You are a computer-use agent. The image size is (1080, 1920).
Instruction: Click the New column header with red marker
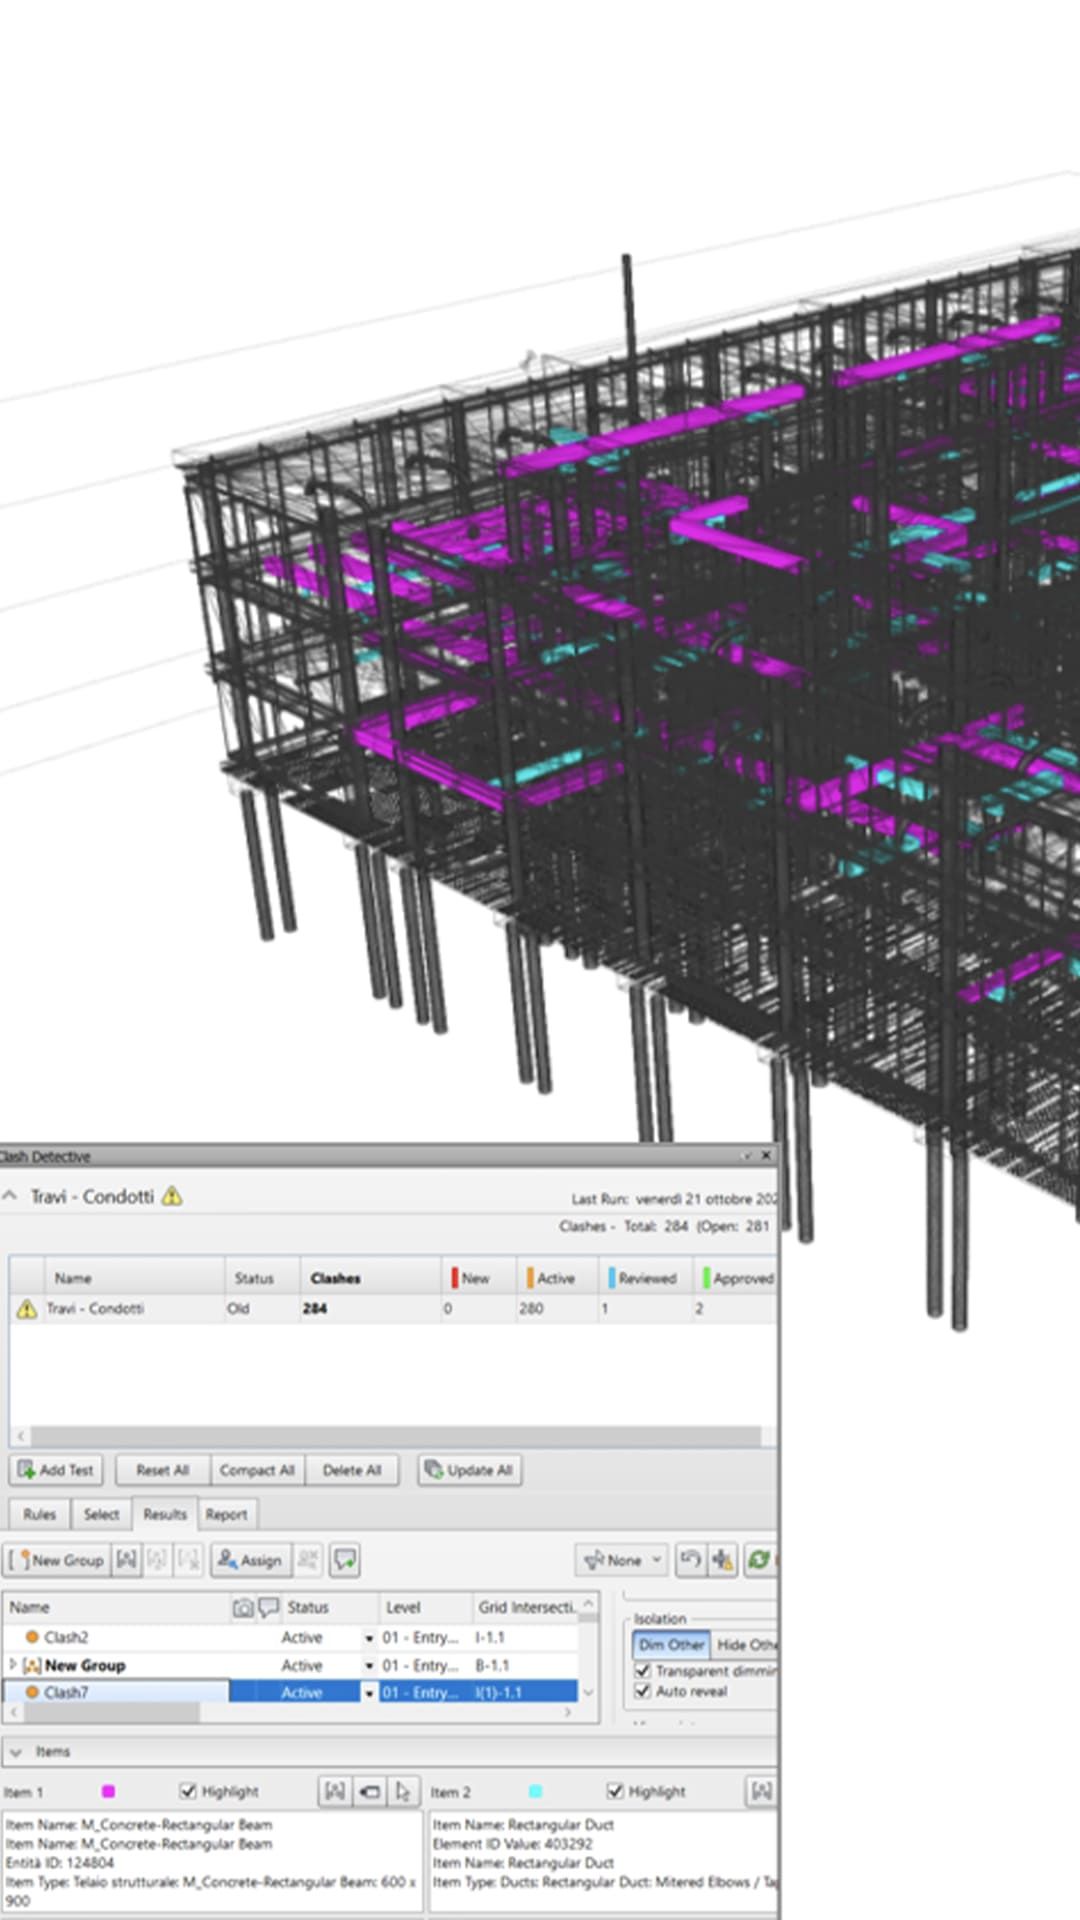tap(479, 1278)
